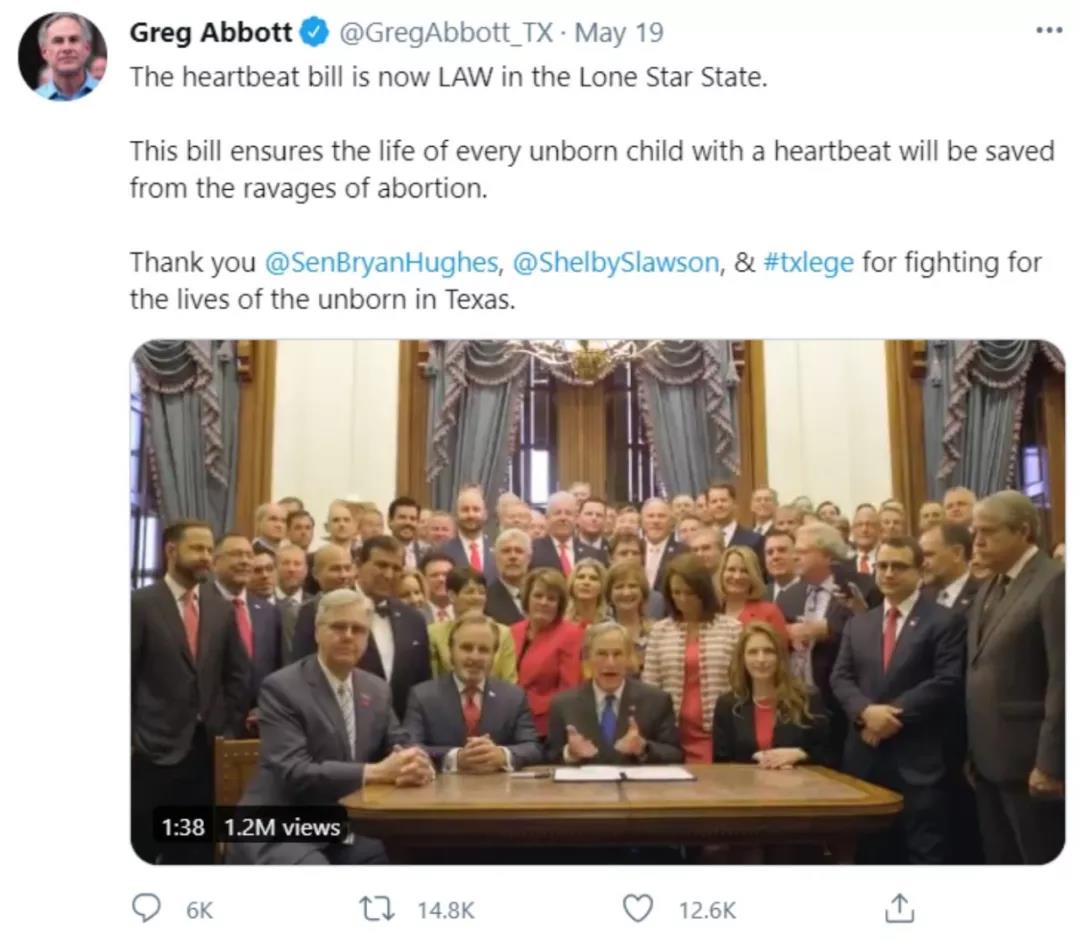Open the three-dot more options menu
1080x941 pixels.
1049,30
